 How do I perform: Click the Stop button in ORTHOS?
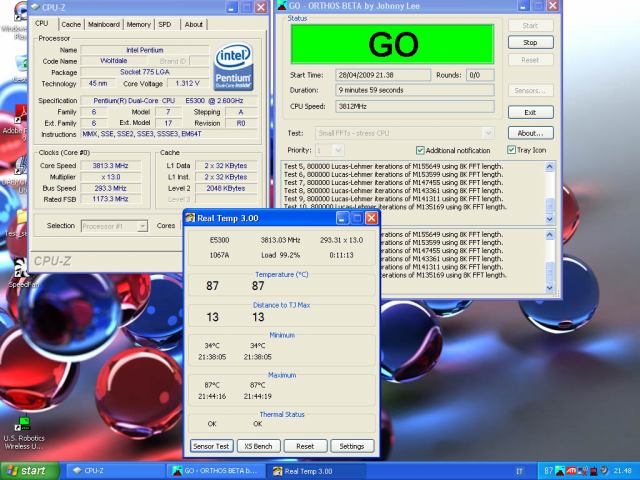tap(531, 42)
